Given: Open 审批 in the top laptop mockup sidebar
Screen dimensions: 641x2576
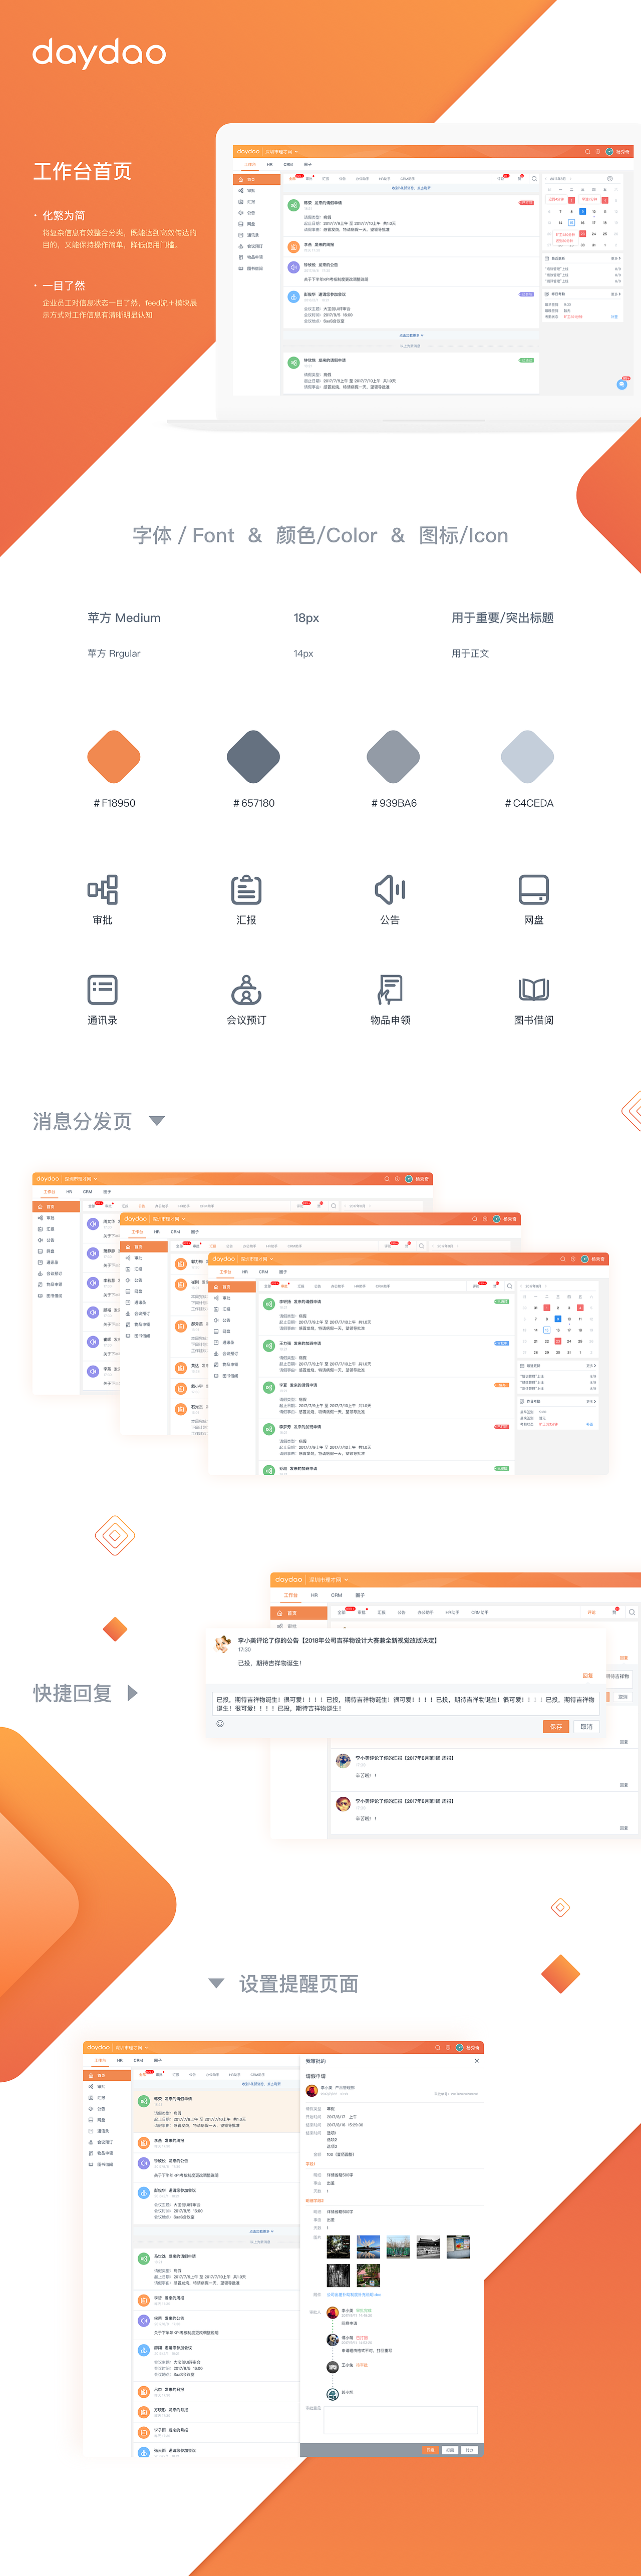Looking at the screenshot, I should tap(256, 190).
